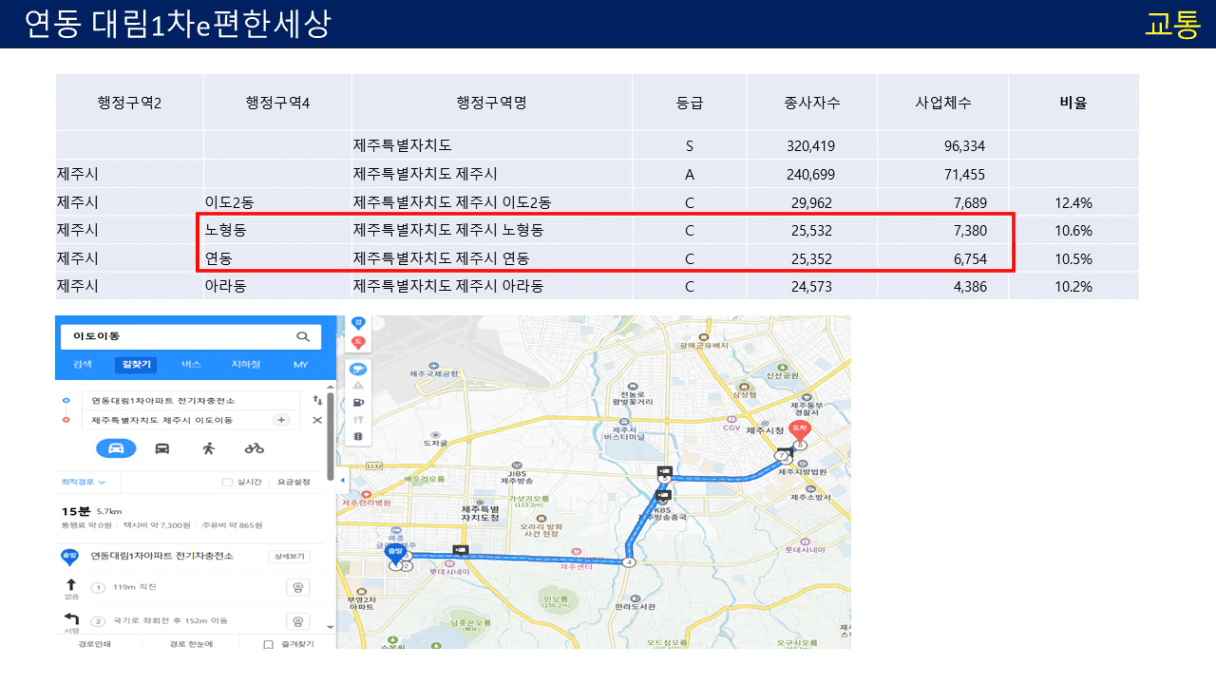
Task: Switch to the 검색 tab
Action: 82,365
